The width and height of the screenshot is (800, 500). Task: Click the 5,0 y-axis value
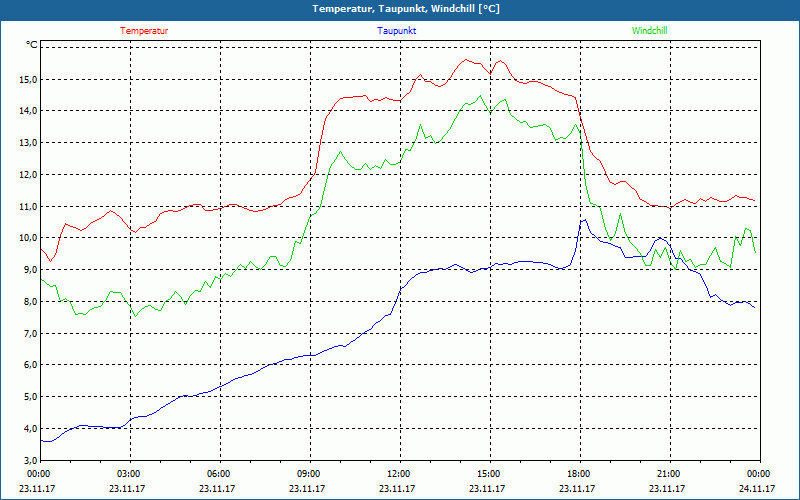[x=30, y=396]
